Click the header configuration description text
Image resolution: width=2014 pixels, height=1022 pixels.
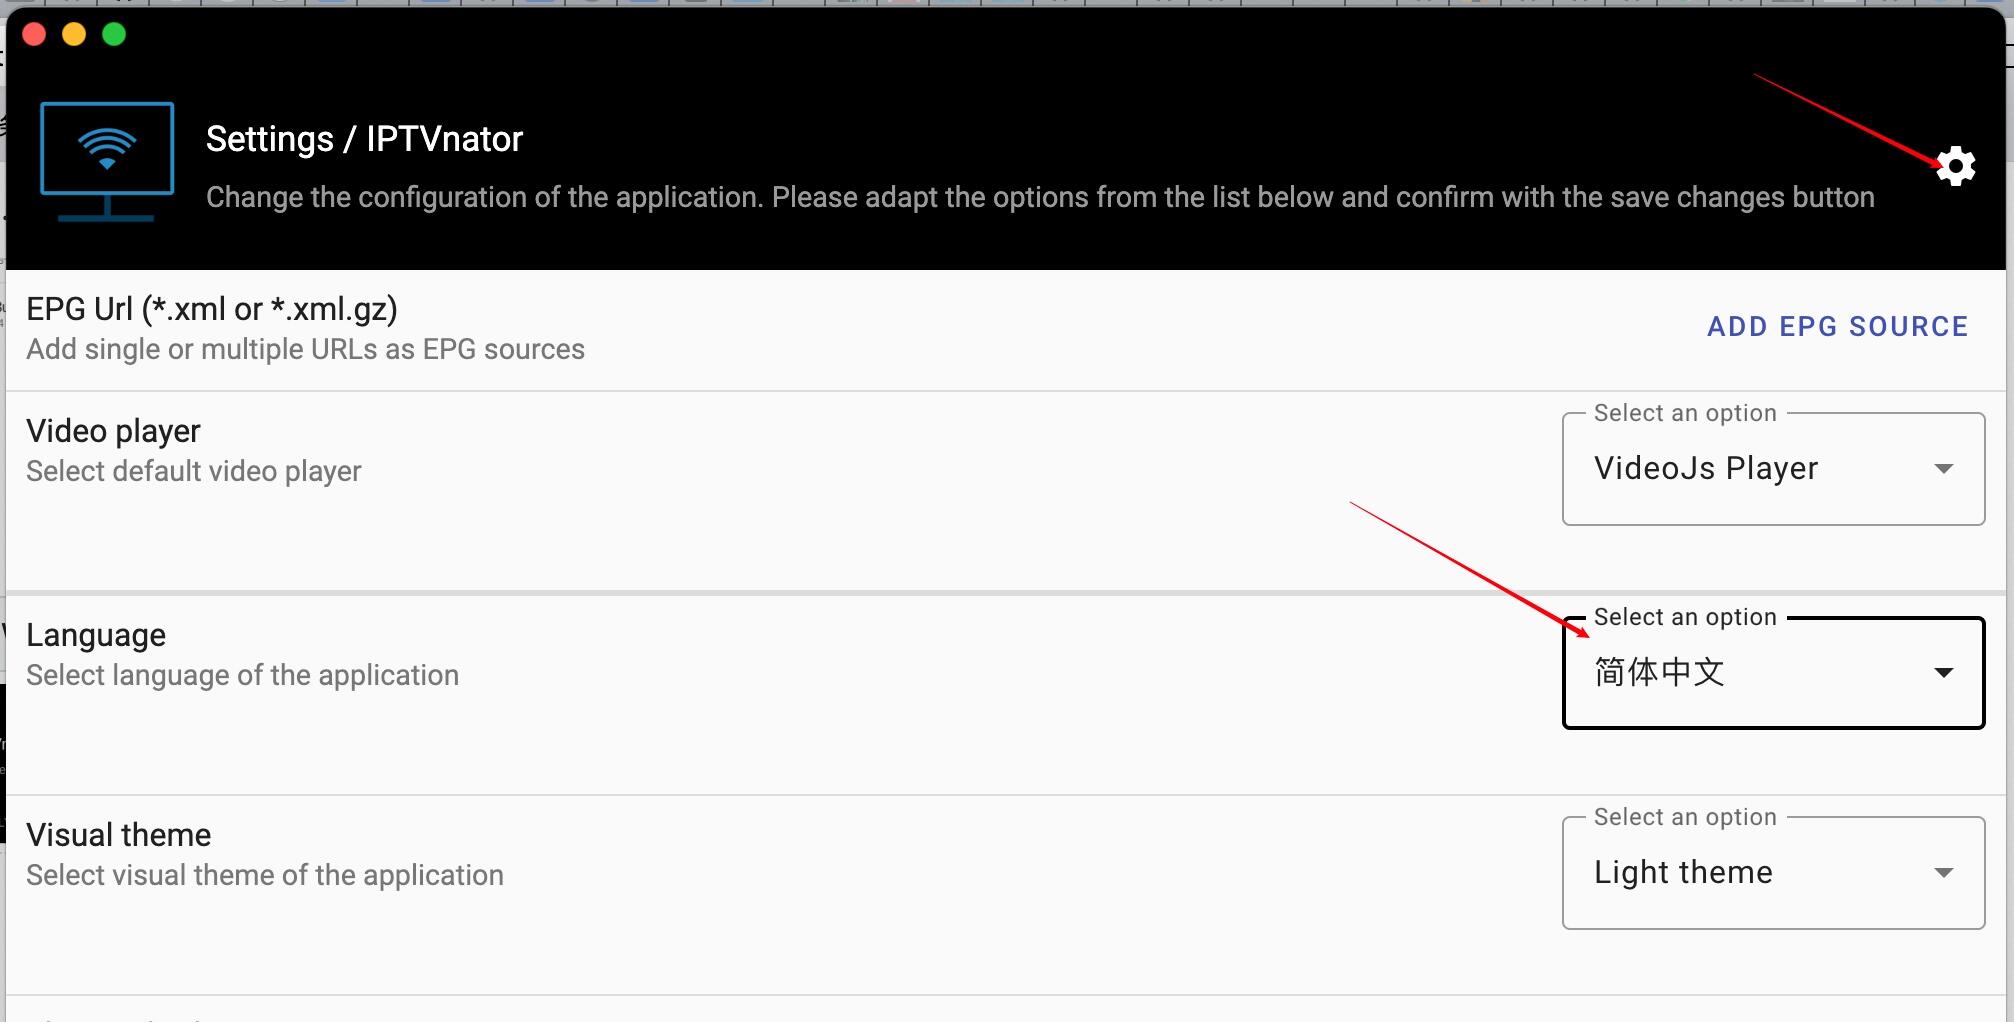pyautogui.click(x=1040, y=197)
